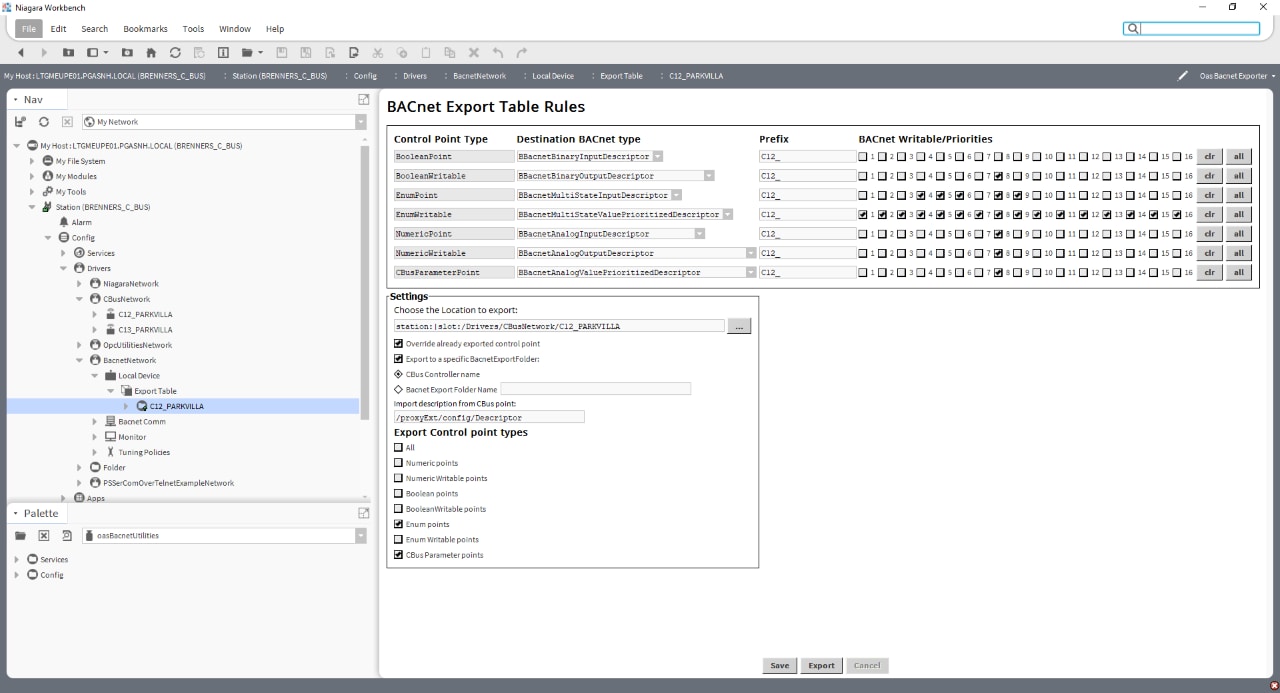Click the toolbar Open folder icon
Screen dimensions: 1280x693
click(x=247, y=52)
